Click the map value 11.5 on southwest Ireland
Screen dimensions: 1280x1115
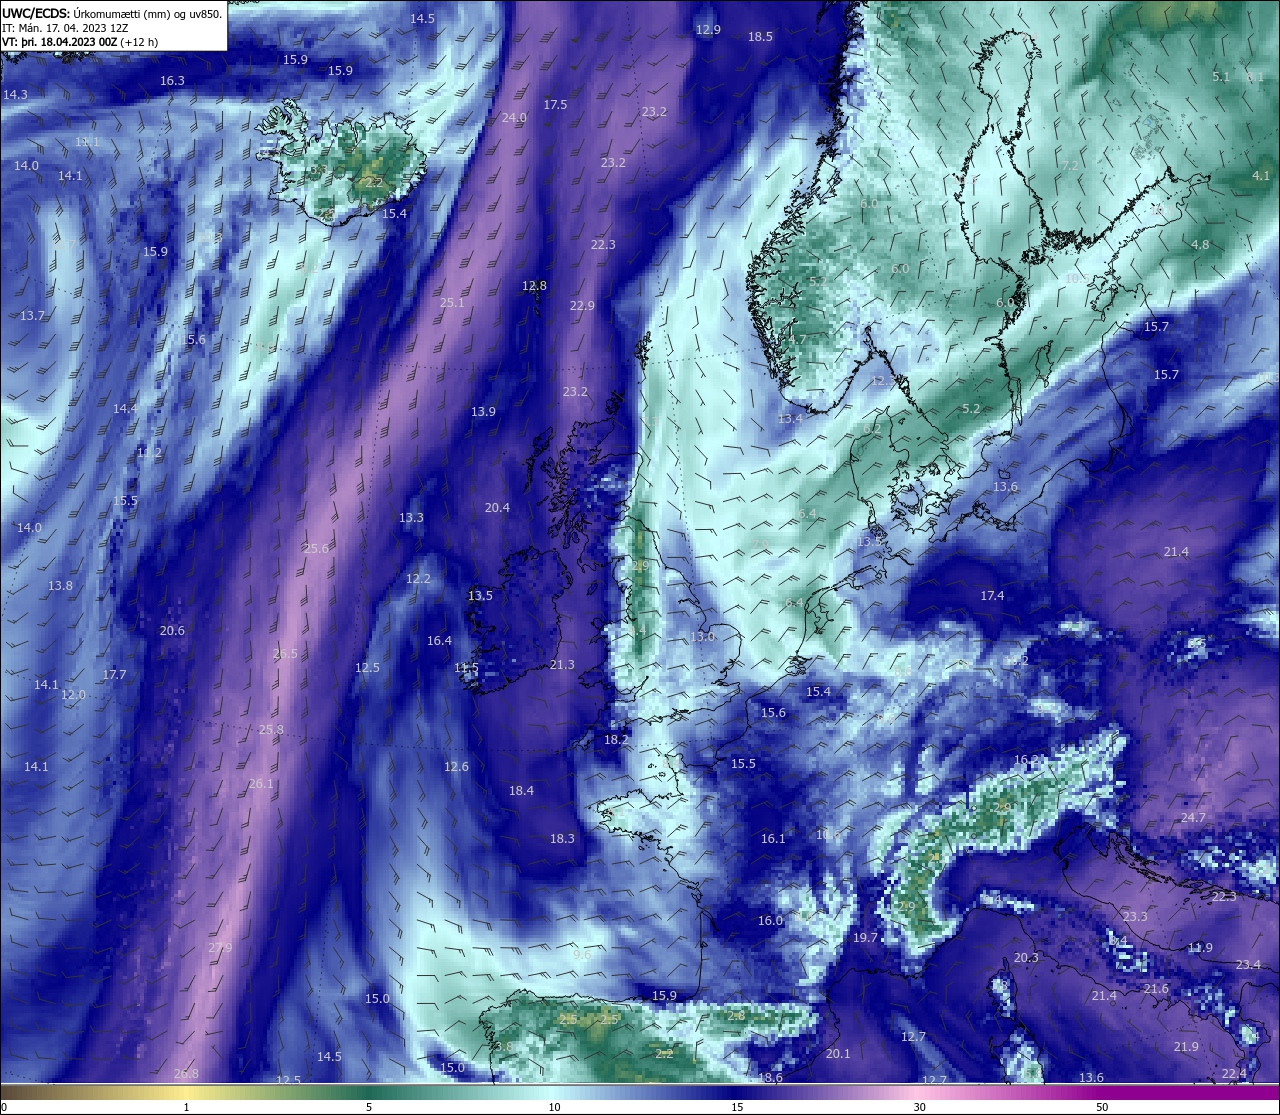tap(466, 668)
